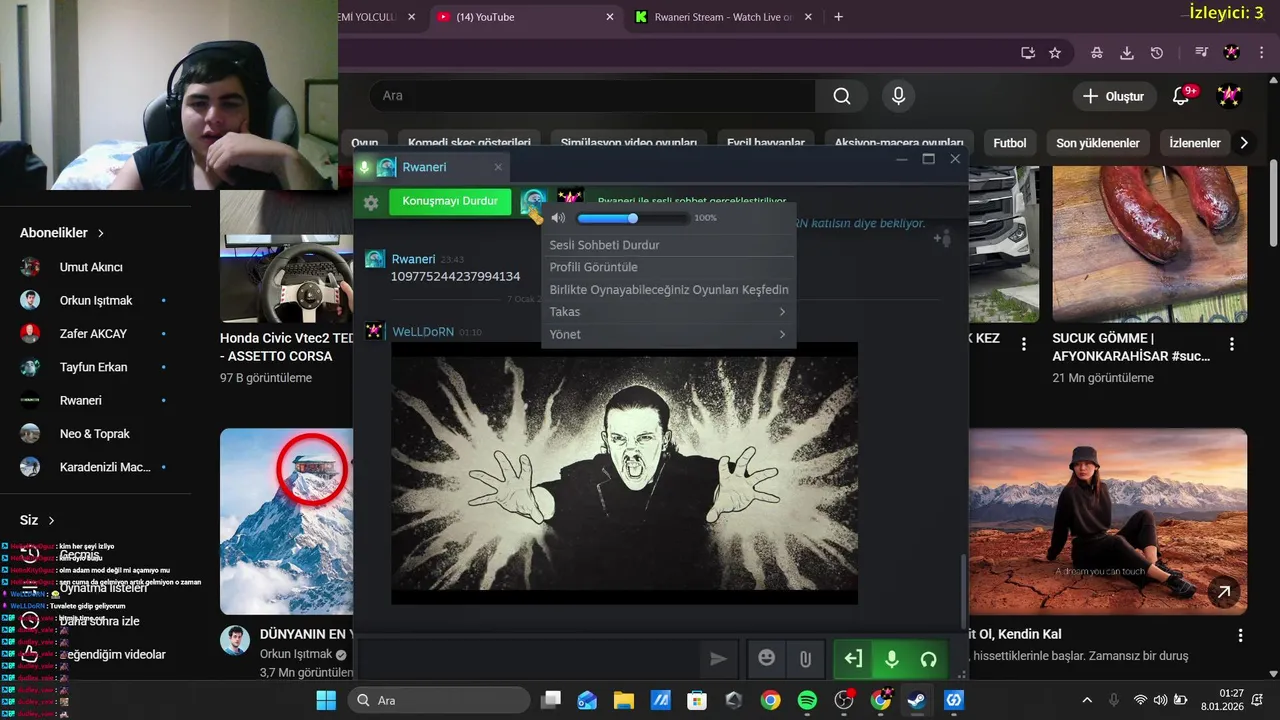Open invite friend icon in Steam chat
The width and height of the screenshot is (1280, 720).
942,238
